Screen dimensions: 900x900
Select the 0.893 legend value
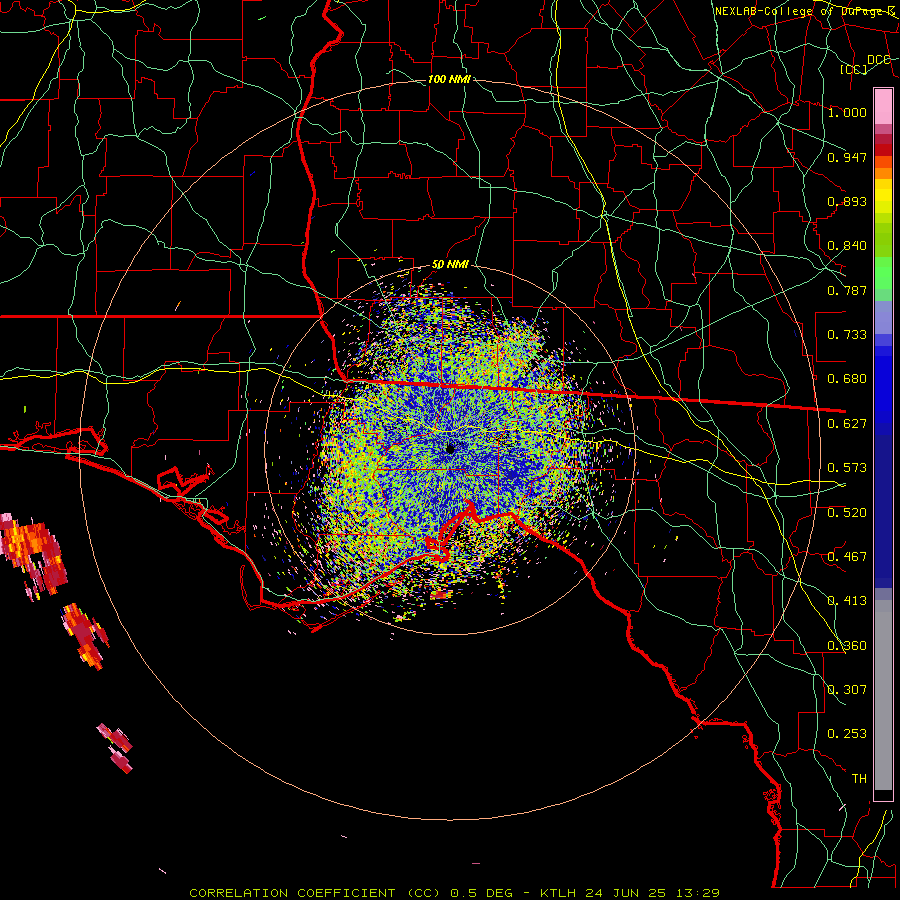[x=847, y=201]
